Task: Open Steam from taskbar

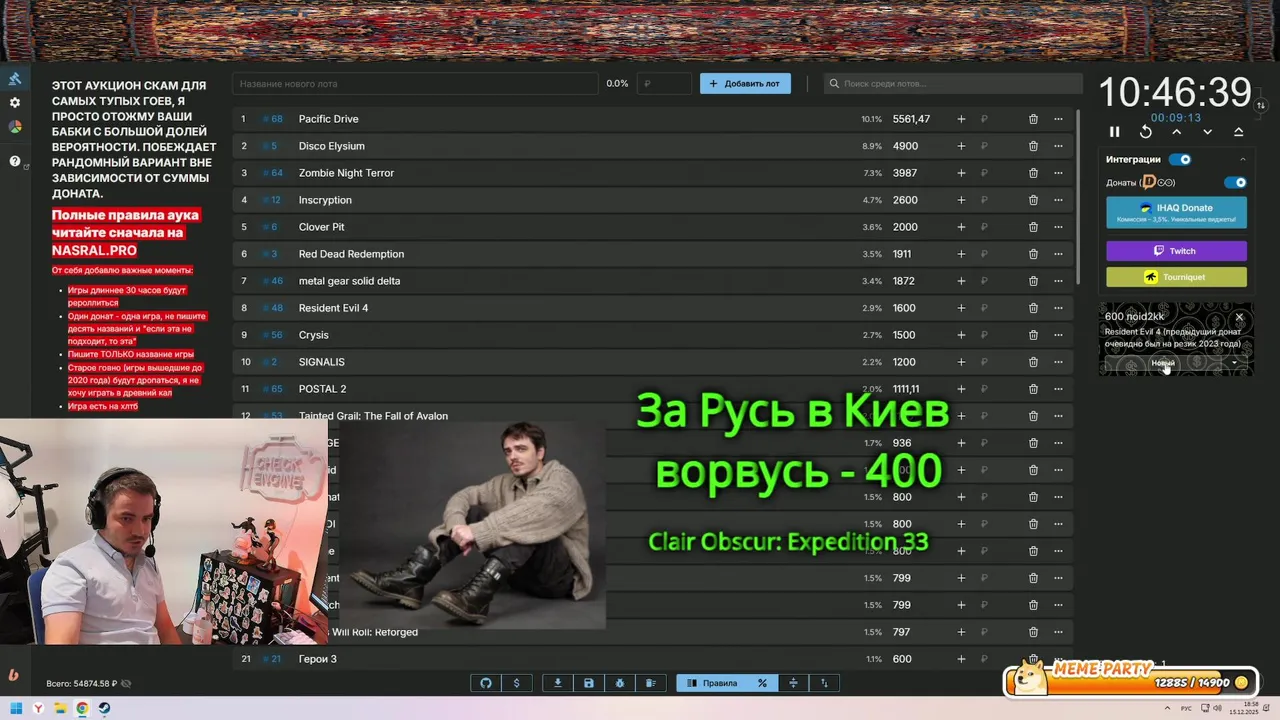Action: click(x=104, y=709)
